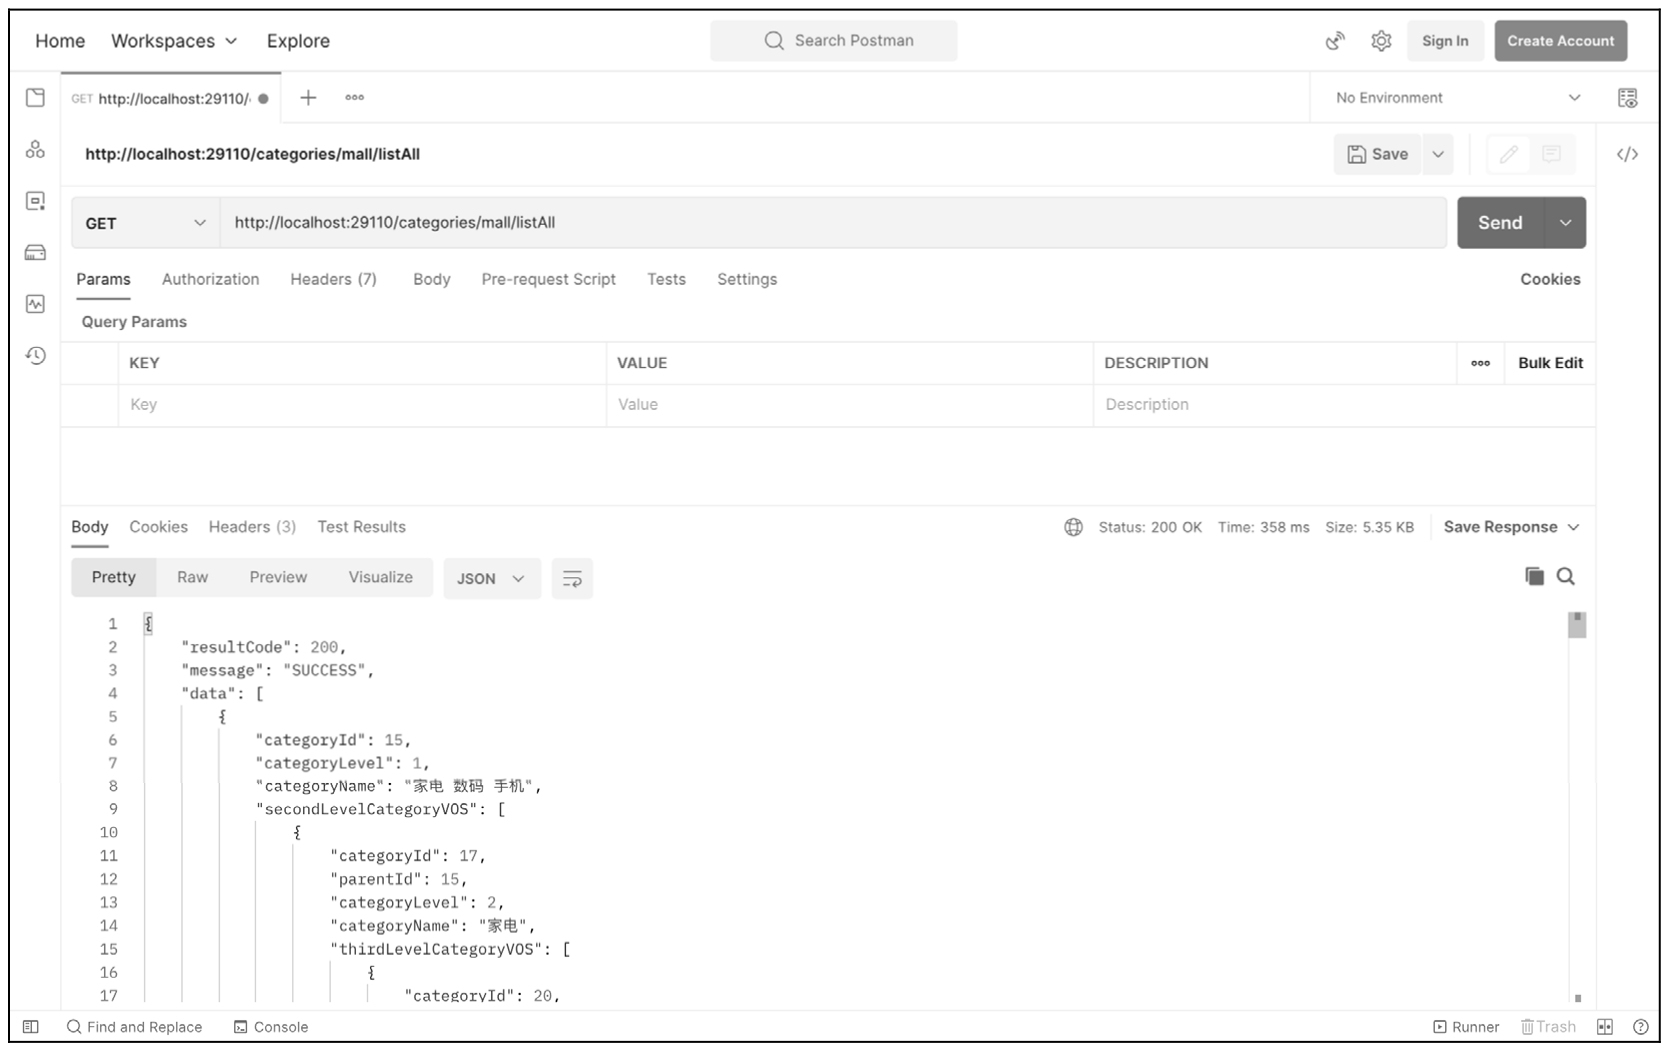Open the code snippet icon
This screenshot has height=1051, width=1669.
[1627, 154]
